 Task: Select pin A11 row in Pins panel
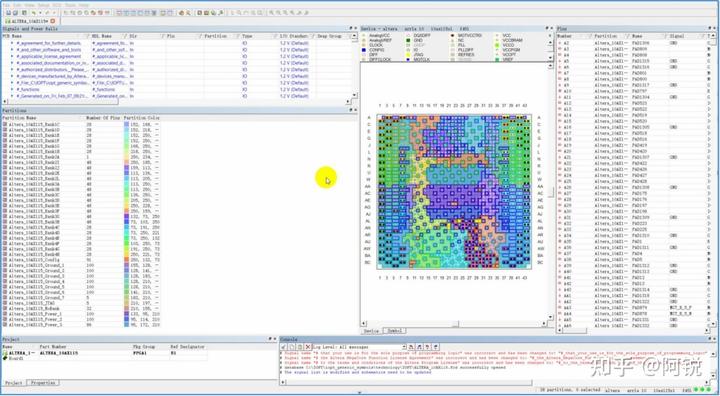coord(634,97)
